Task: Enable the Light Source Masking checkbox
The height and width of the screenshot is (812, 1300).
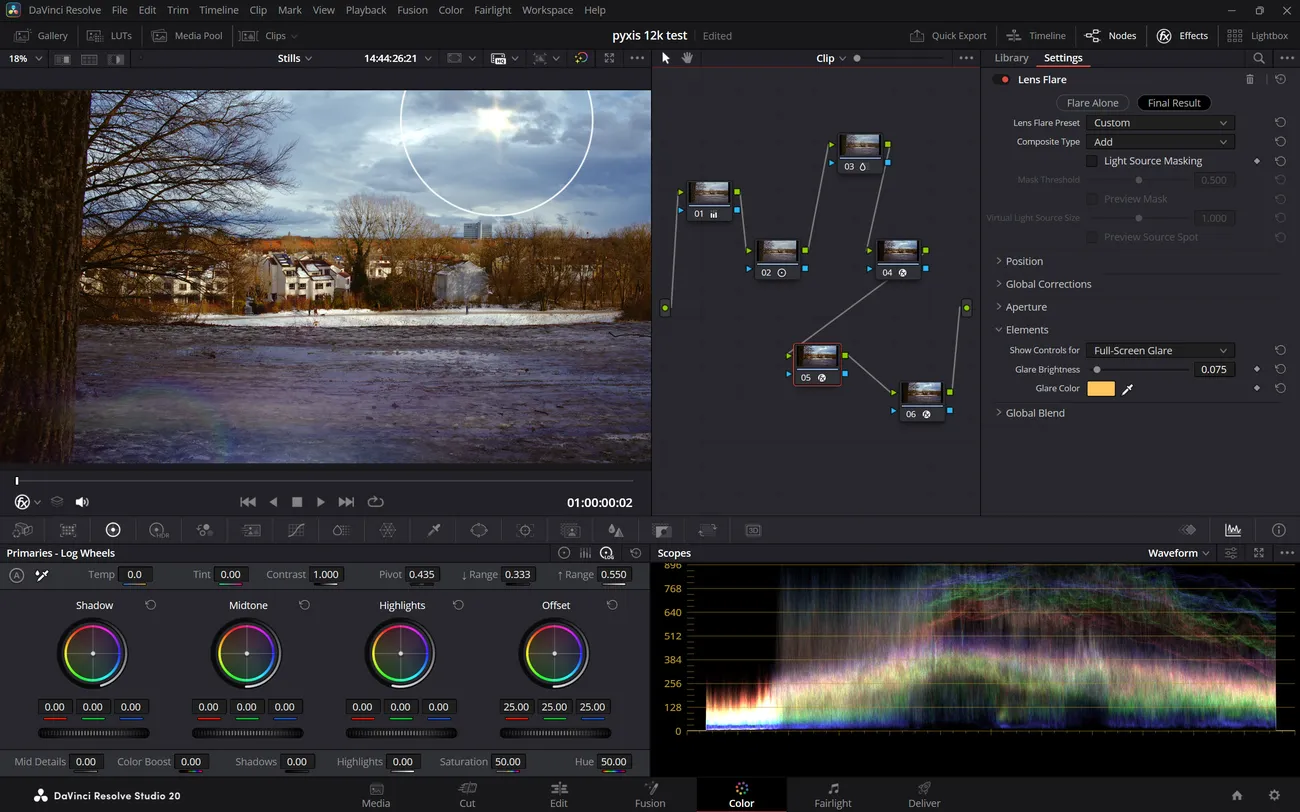Action: coord(1092,161)
